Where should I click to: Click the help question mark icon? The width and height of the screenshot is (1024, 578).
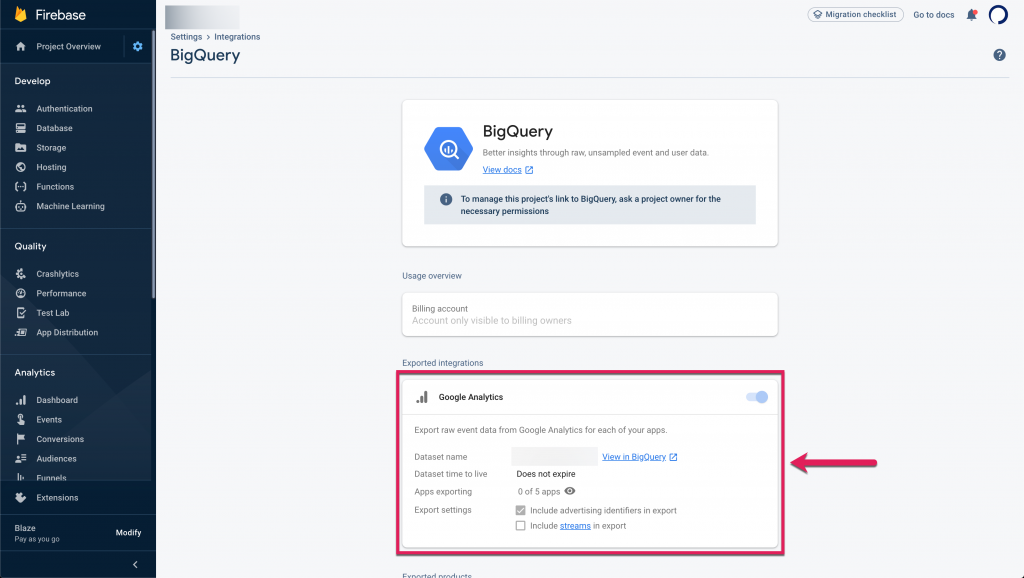click(x=999, y=55)
